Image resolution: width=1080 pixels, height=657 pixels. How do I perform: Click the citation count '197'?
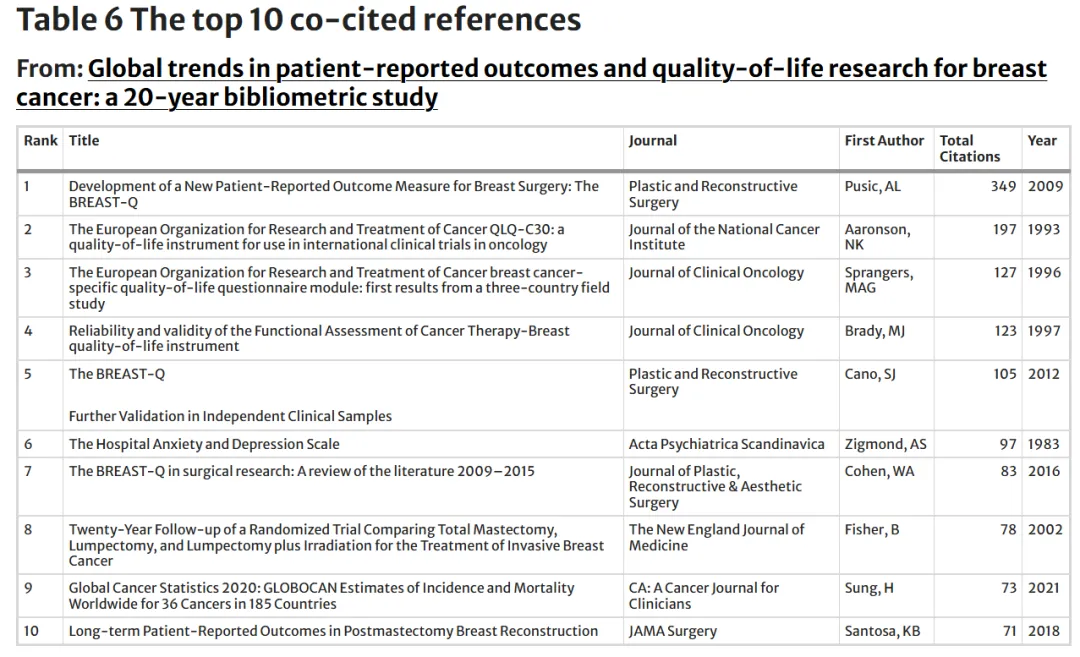pyautogui.click(x=1004, y=229)
